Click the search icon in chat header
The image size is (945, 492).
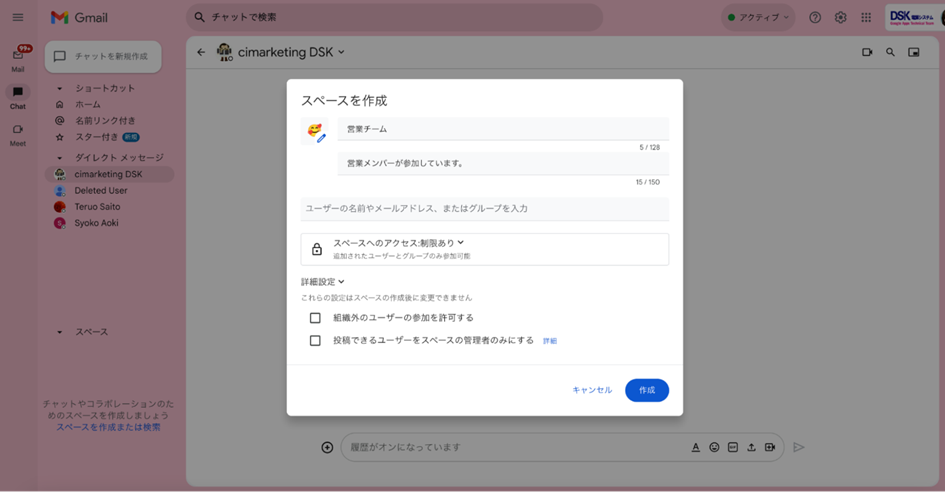(x=890, y=52)
